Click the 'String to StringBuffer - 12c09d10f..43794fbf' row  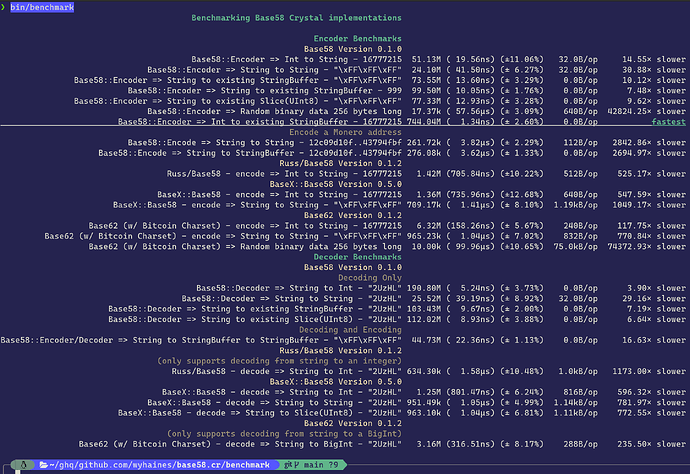[392, 153]
